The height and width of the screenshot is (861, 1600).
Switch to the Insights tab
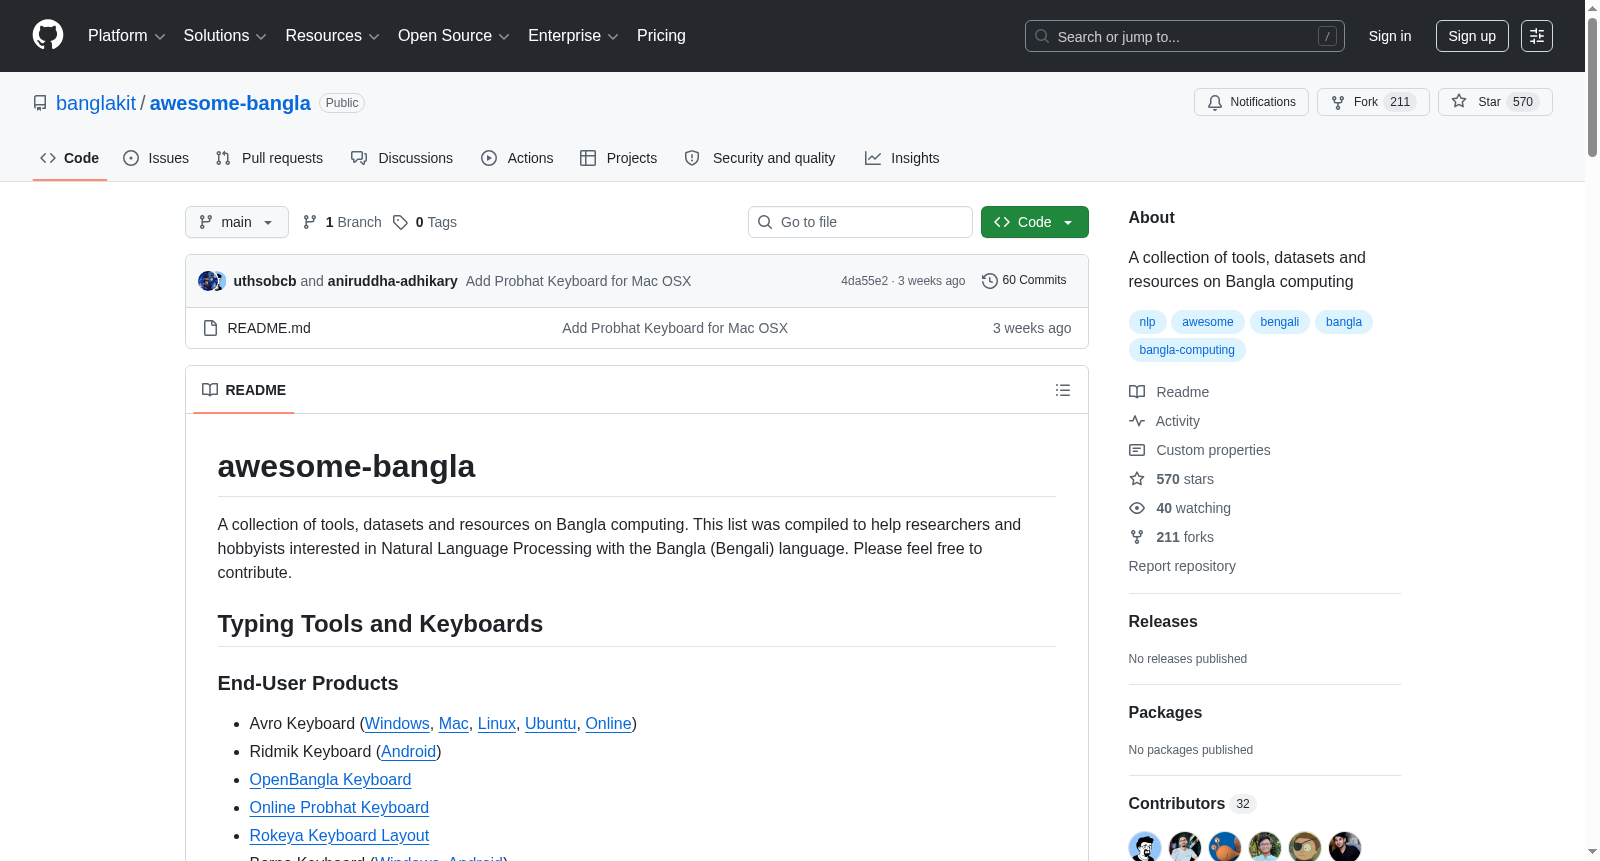click(902, 158)
